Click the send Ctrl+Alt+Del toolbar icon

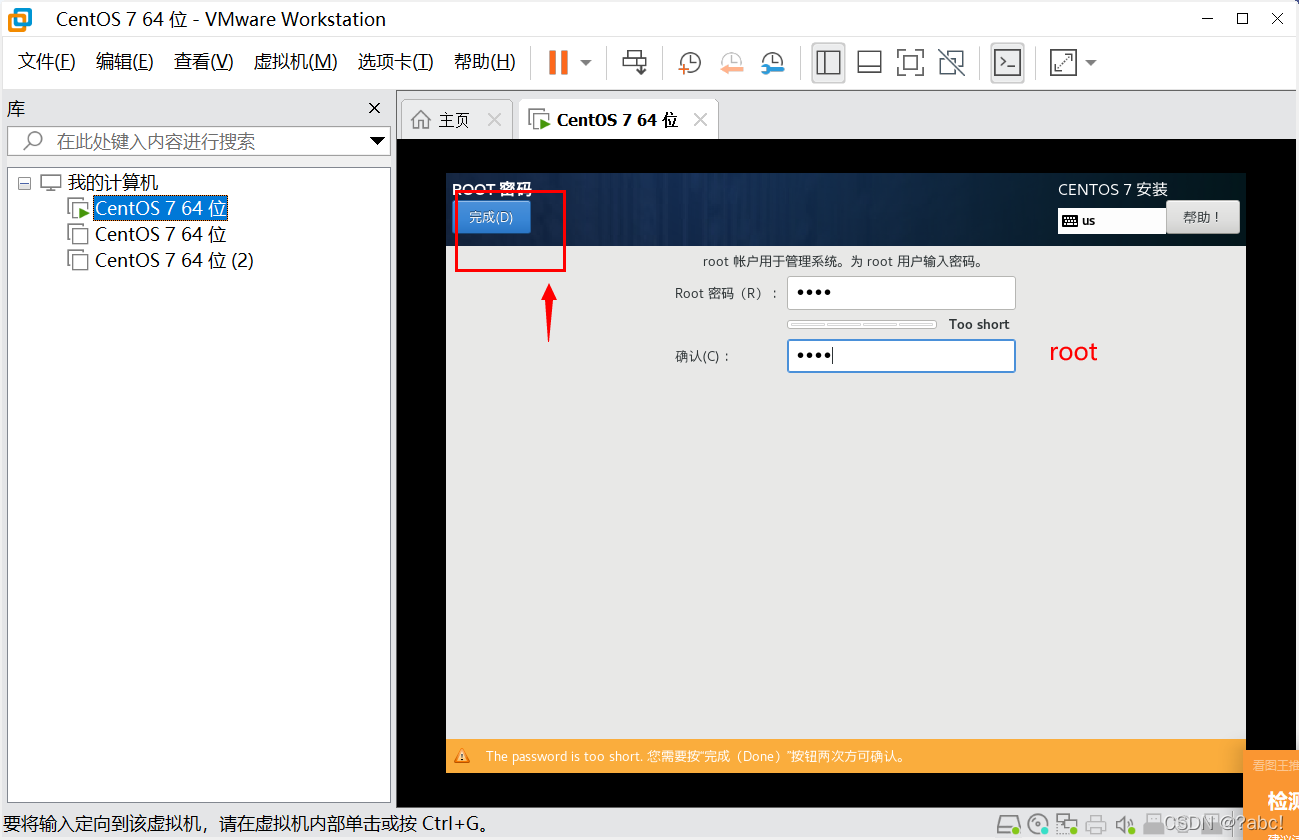634,62
